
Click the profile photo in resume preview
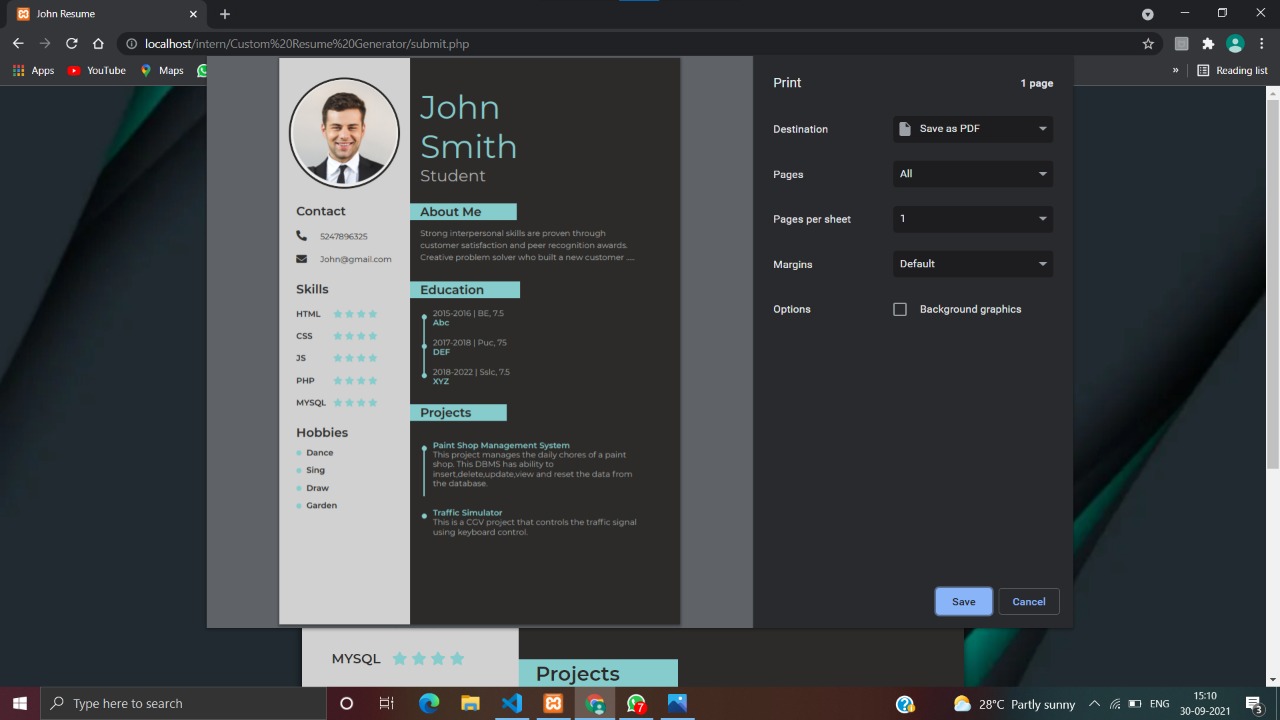pyautogui.click(x=344, y=132)
